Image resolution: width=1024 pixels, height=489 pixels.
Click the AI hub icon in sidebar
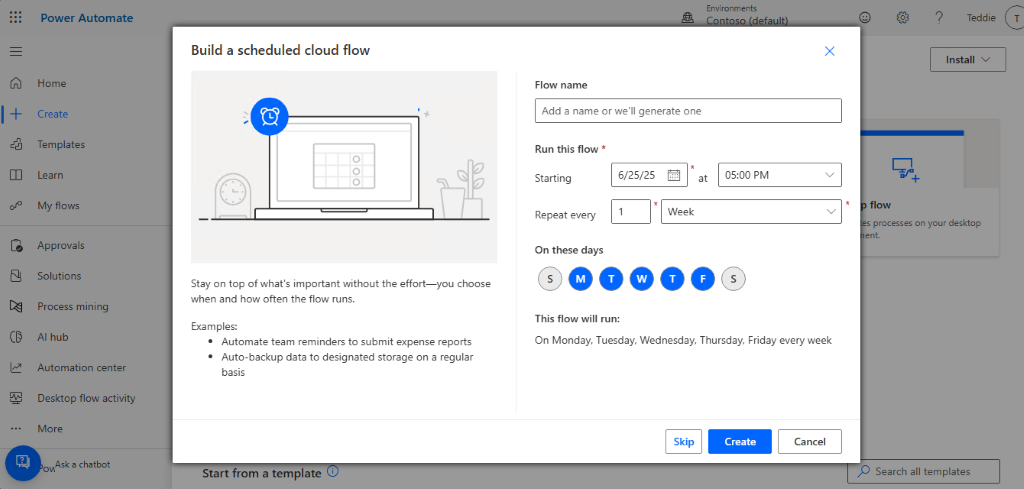pos(16,337)
